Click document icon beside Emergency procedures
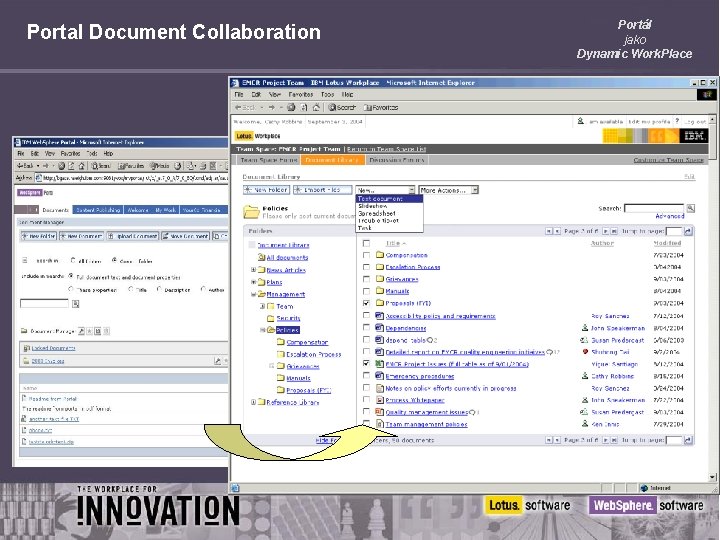720x540 pixels. click(x=379, y=376)
